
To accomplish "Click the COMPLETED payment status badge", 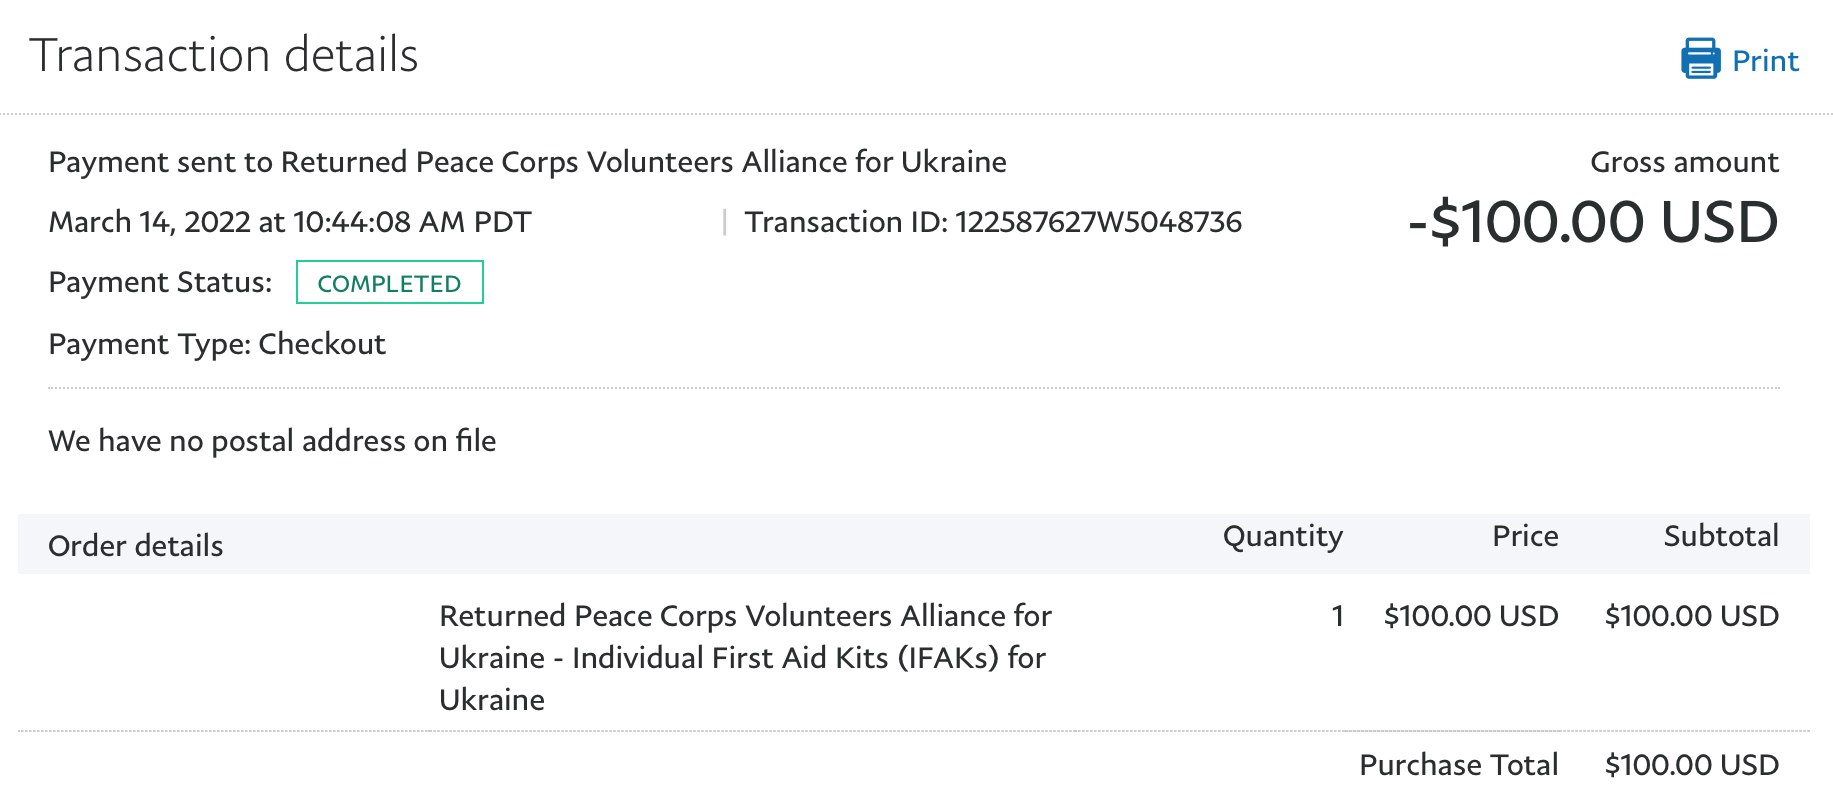I will pyautogui.click(x=390, y=282).
